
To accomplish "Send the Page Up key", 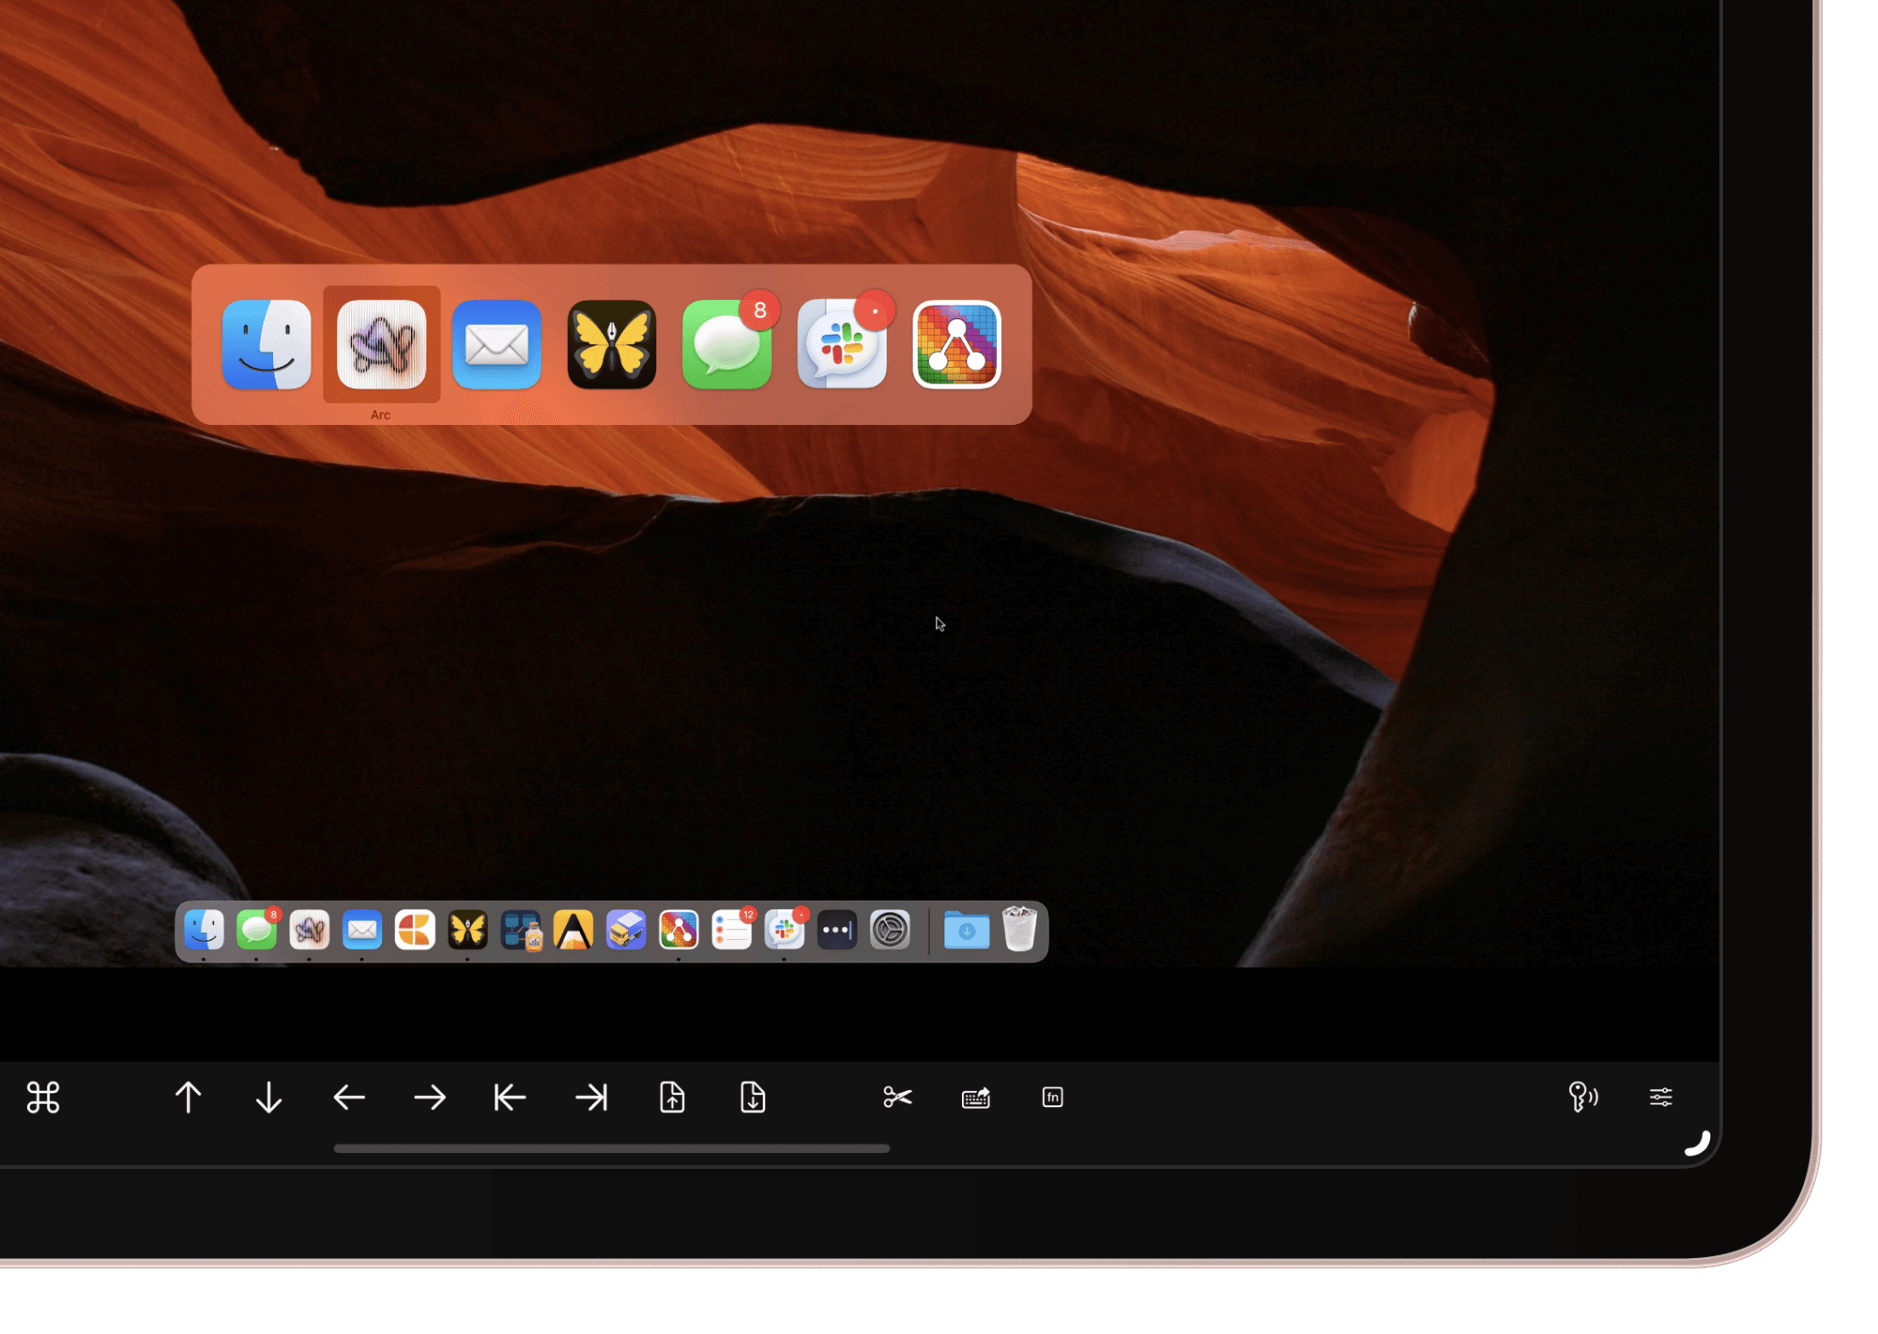I will tap(673, 1097).
